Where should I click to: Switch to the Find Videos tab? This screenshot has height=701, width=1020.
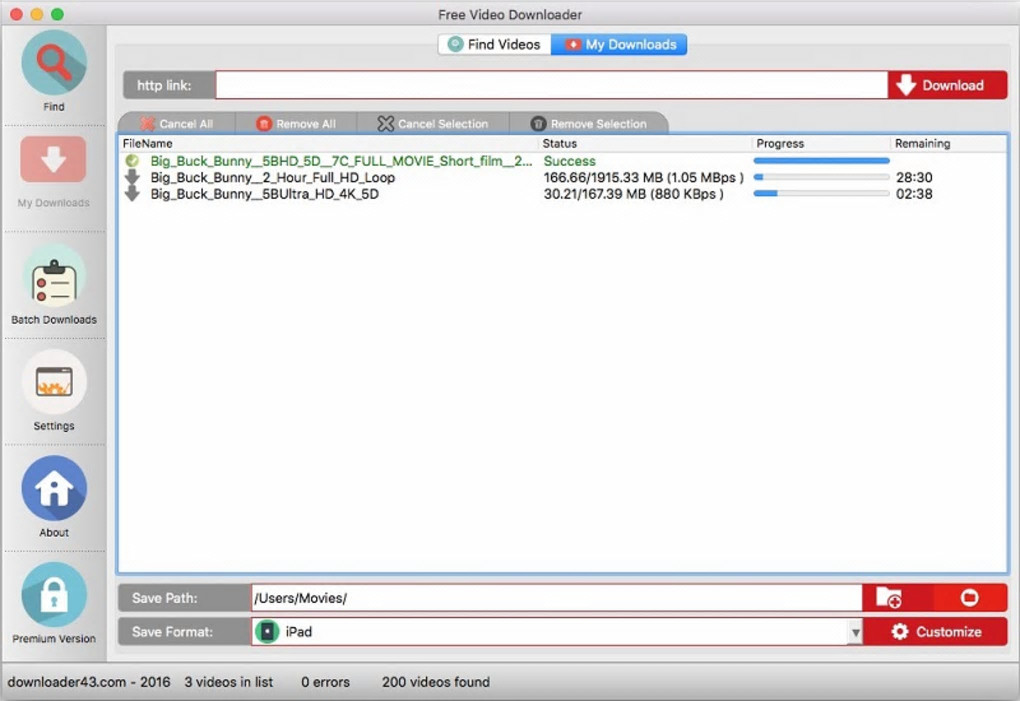494,44
